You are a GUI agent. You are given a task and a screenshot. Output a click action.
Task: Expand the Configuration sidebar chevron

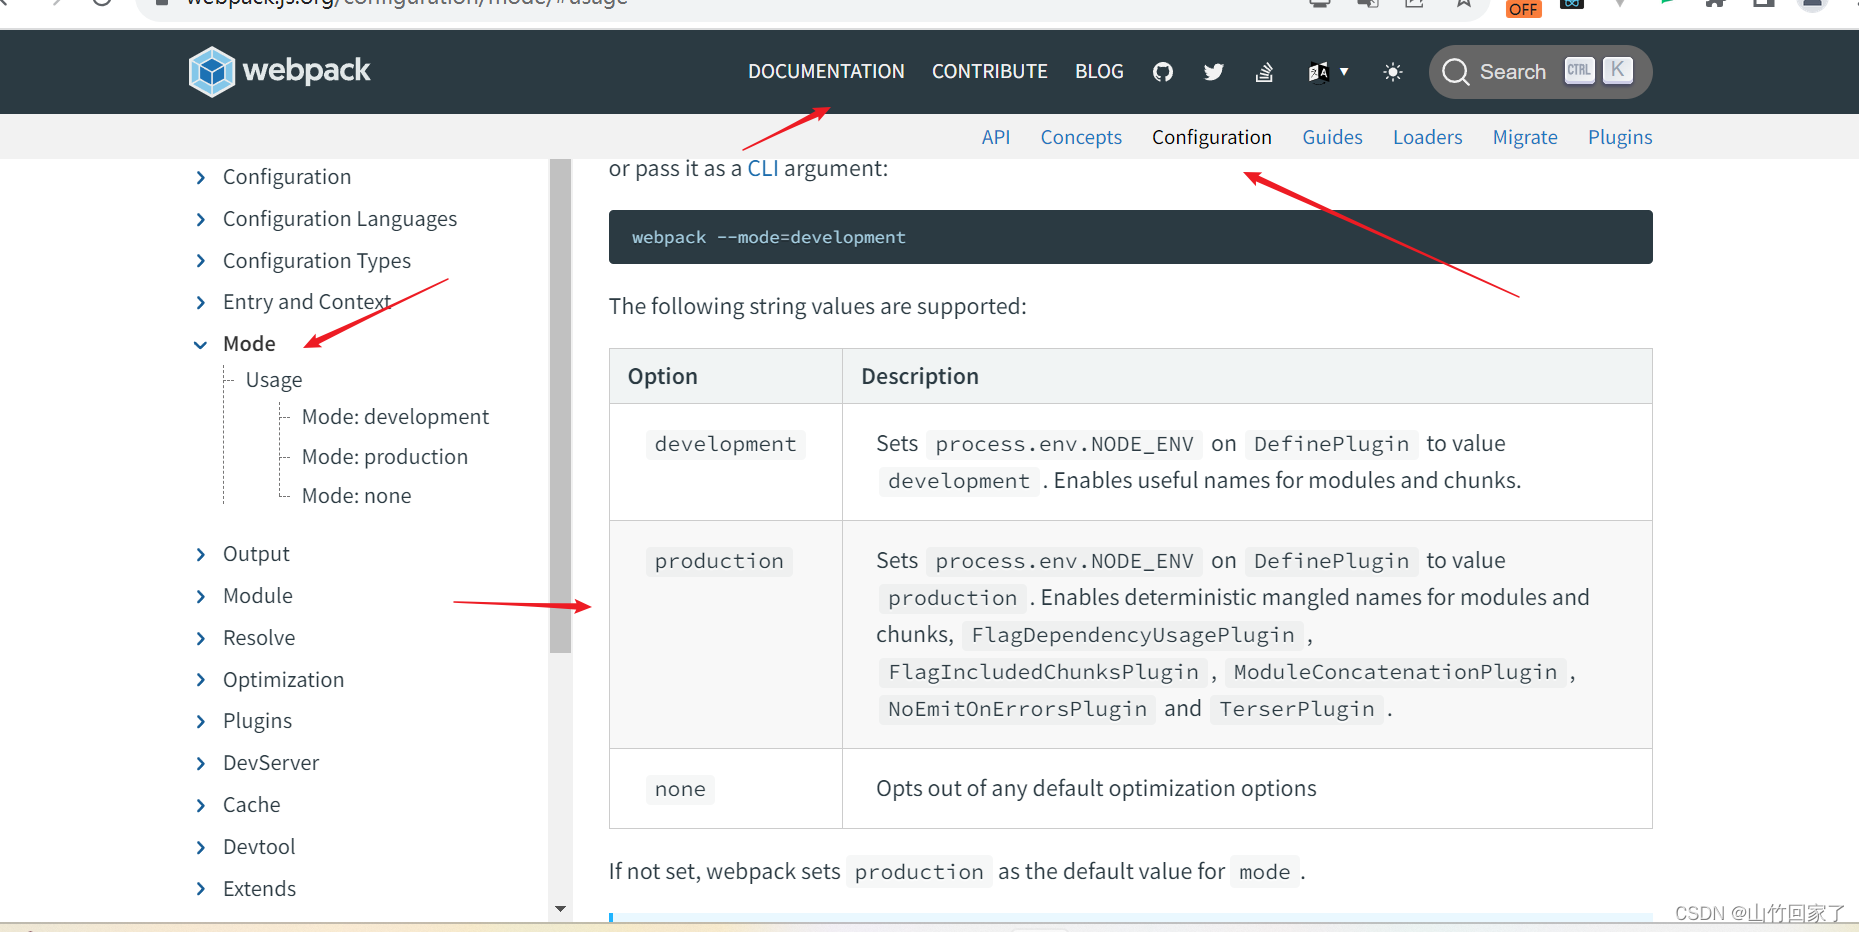[x=201, y=177]
